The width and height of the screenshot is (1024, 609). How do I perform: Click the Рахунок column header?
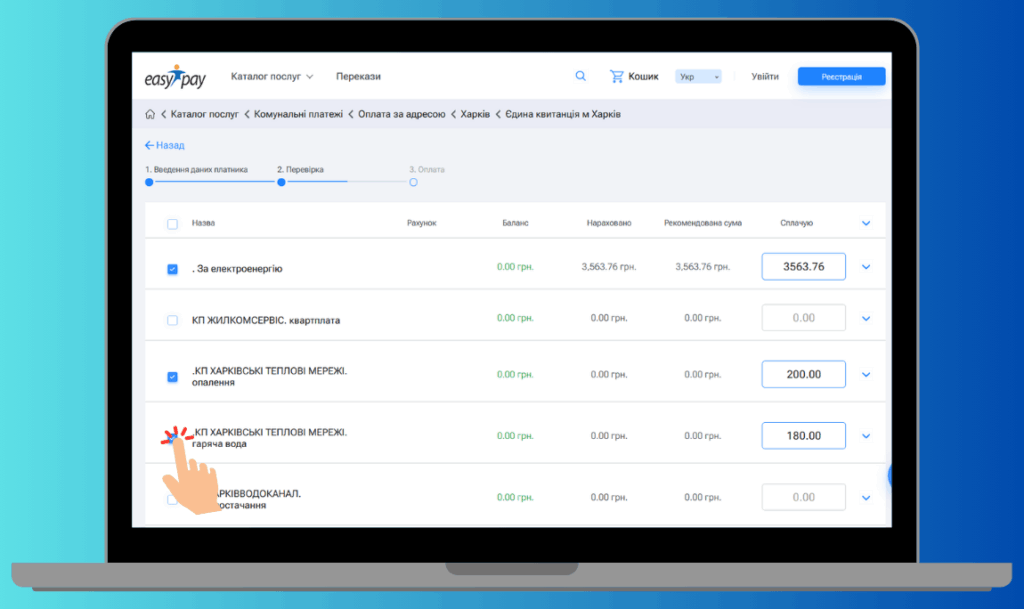point(421,223)
